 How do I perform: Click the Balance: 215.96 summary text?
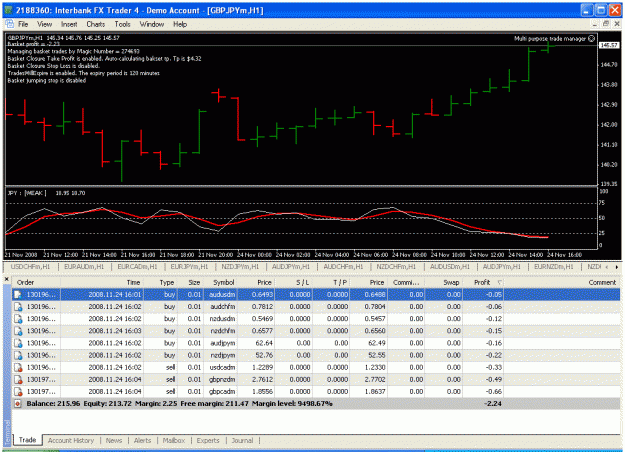(x=53, y=403)
